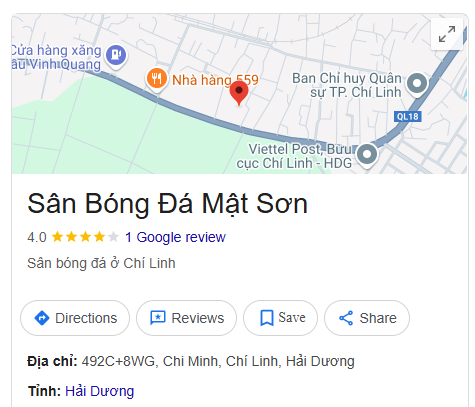Viewport: 475px width, 407px height.
Task: Open Directions to Sân Bóng Đá Mật Sơn
Action: pos(75,318)
